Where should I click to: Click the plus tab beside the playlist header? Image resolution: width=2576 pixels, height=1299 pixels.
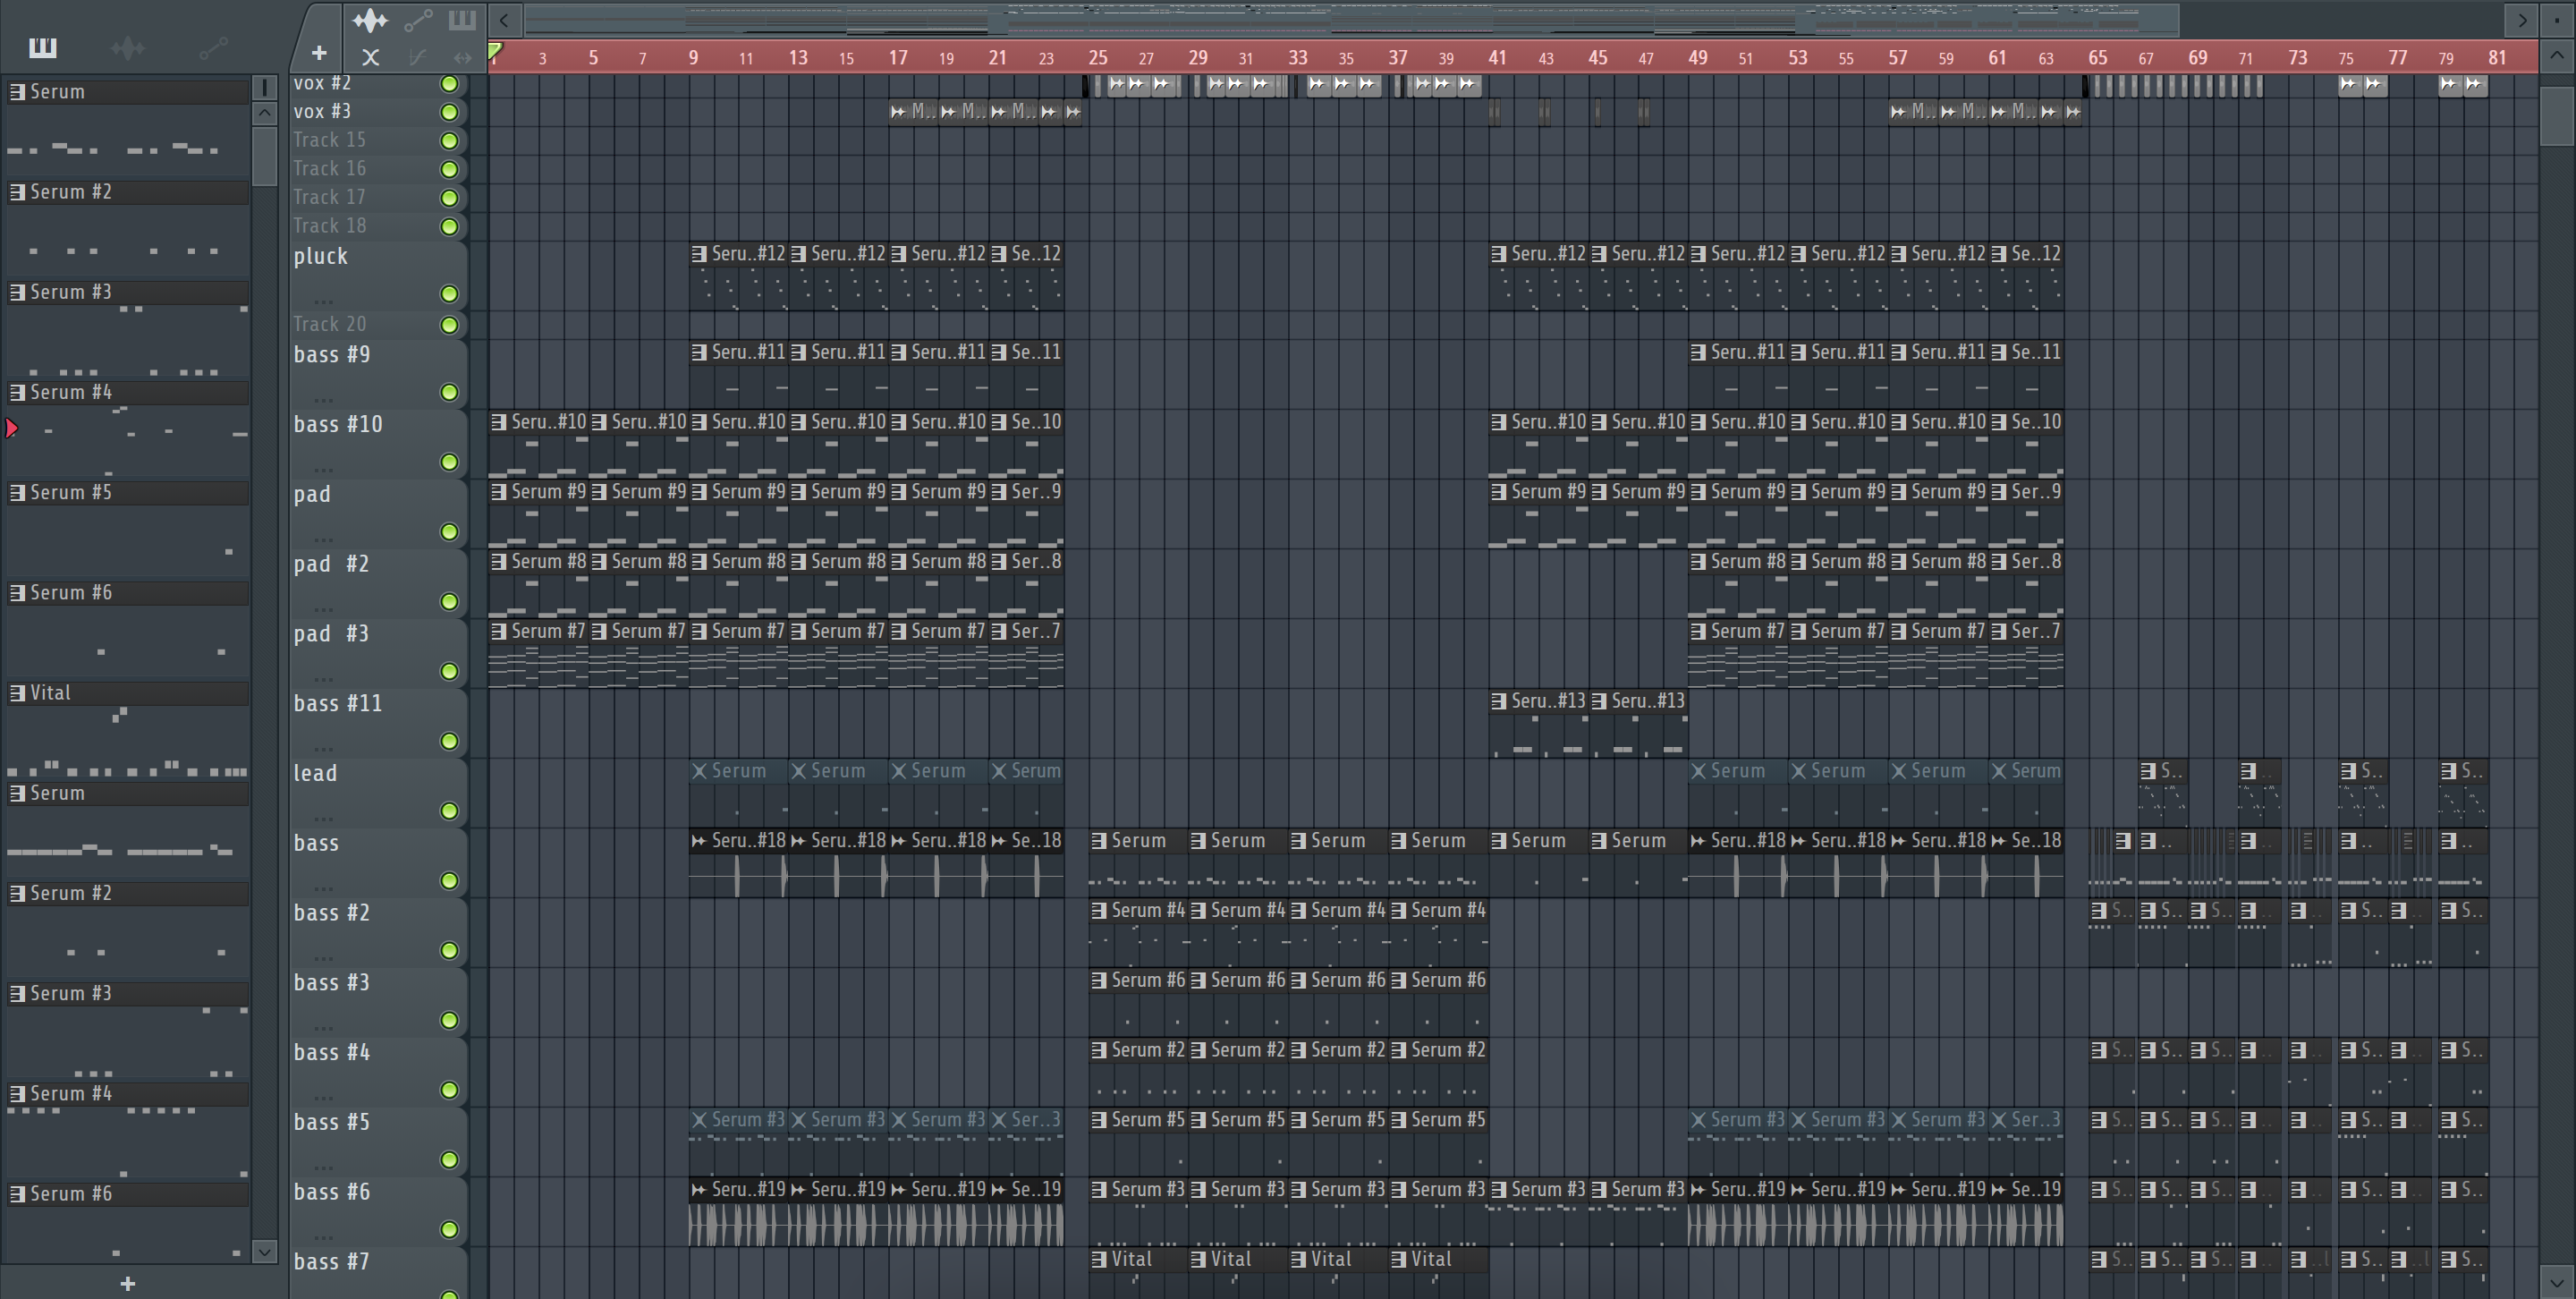(319, 52)
